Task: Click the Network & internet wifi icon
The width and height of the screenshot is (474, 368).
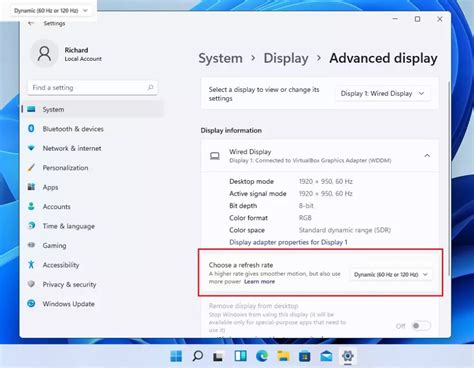Action: tap(31, 148)
